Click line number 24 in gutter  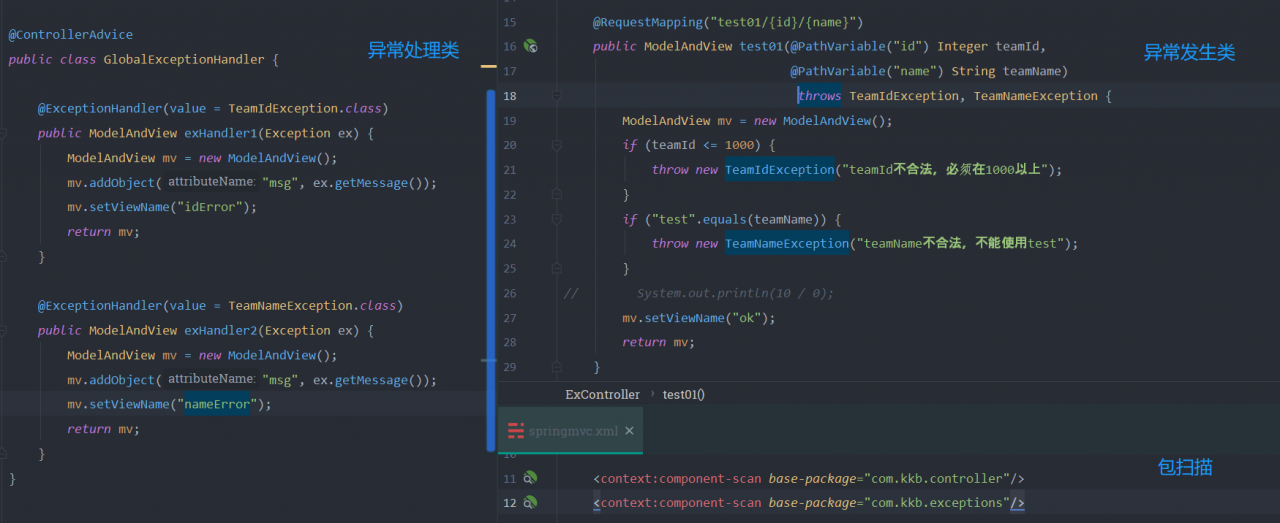[510, 244]
